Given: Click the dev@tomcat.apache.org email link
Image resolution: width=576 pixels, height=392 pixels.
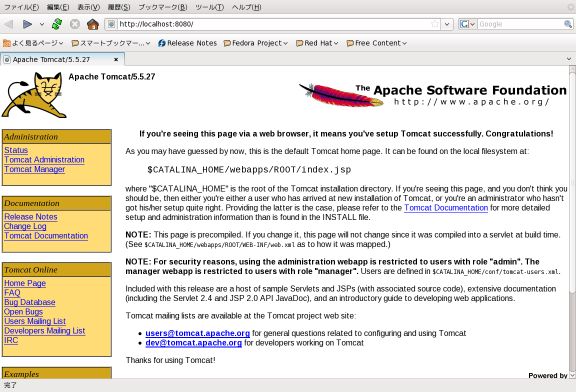Looking at the screenshot, I should coord(194,343).
